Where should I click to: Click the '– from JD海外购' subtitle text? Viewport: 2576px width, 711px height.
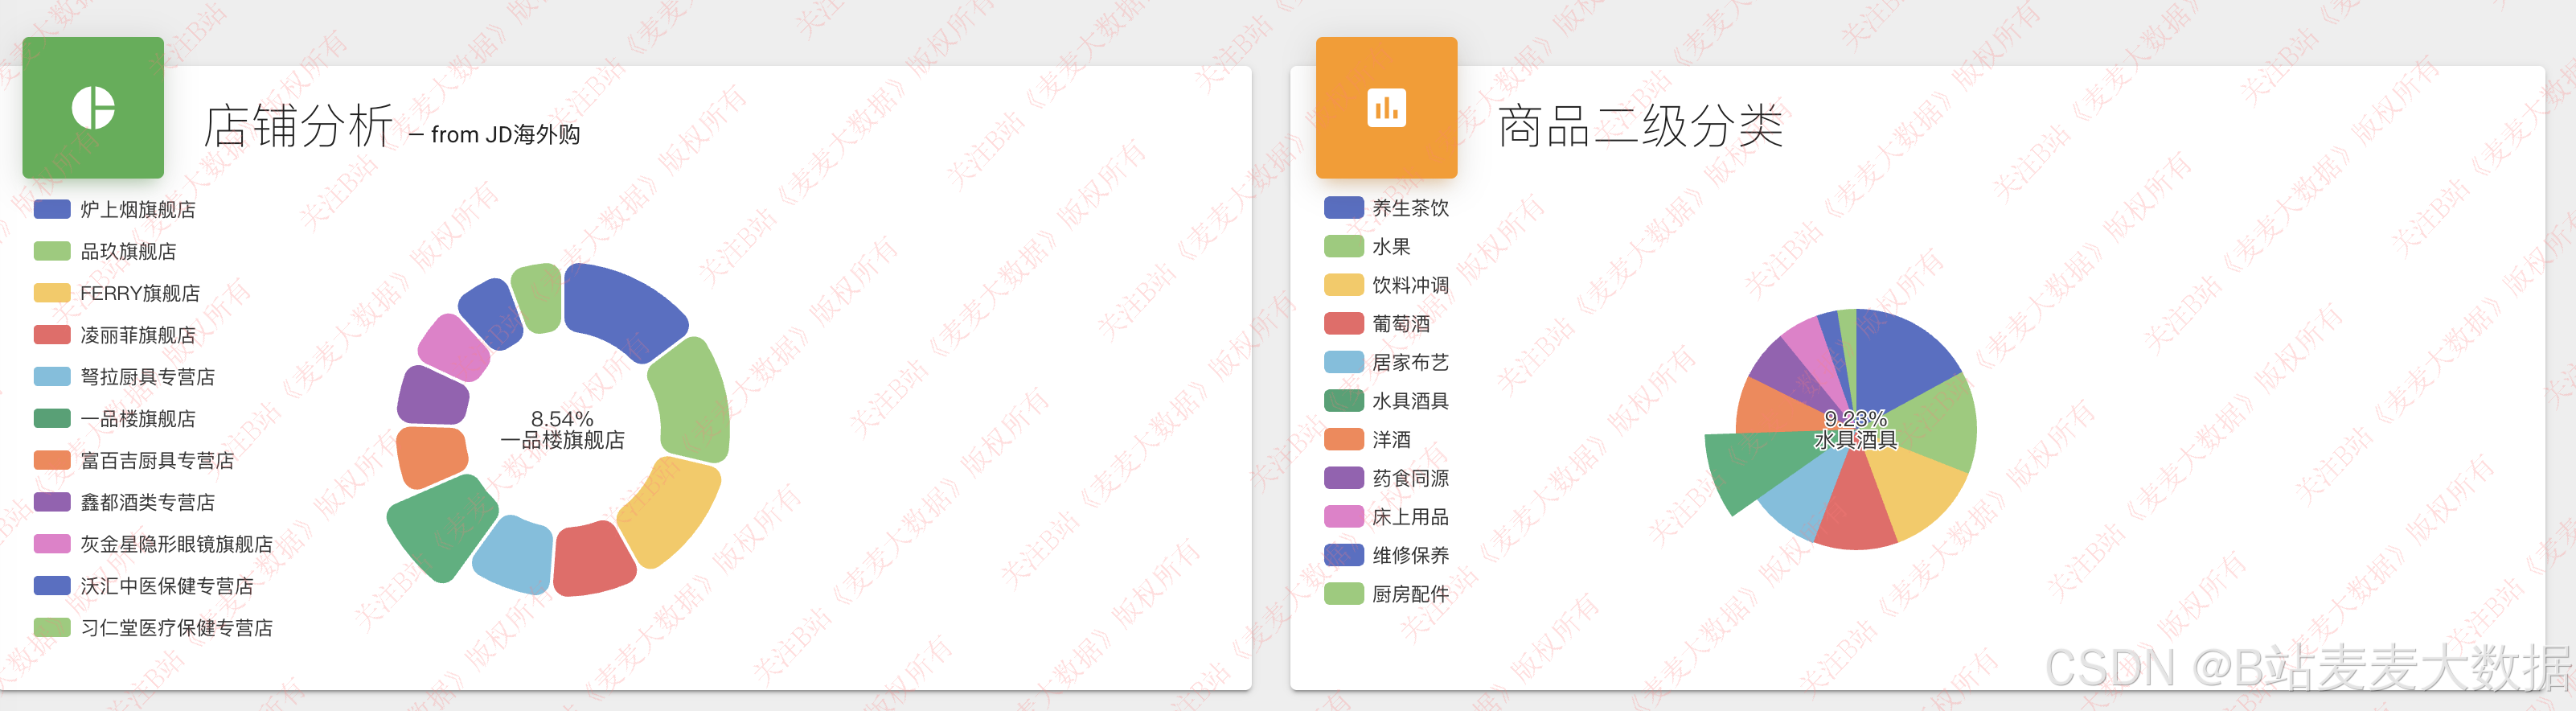[495, 134]
